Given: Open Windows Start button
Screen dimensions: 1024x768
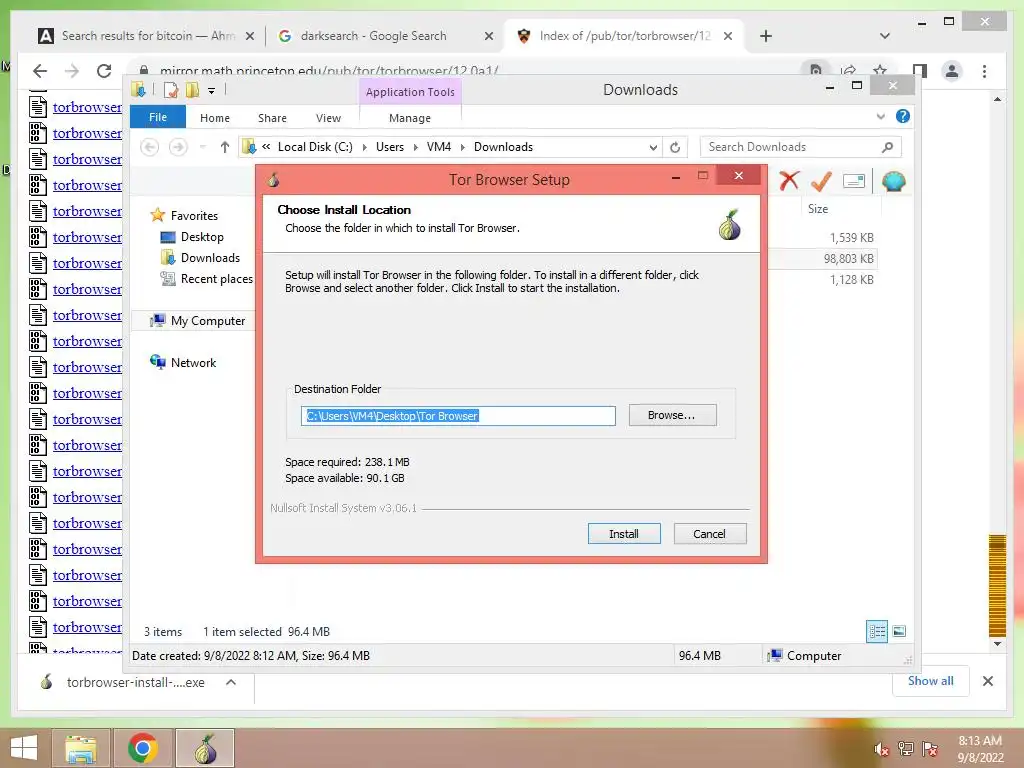Looking at the screenshot, I should pyautogui.click(x=24, y=748).
